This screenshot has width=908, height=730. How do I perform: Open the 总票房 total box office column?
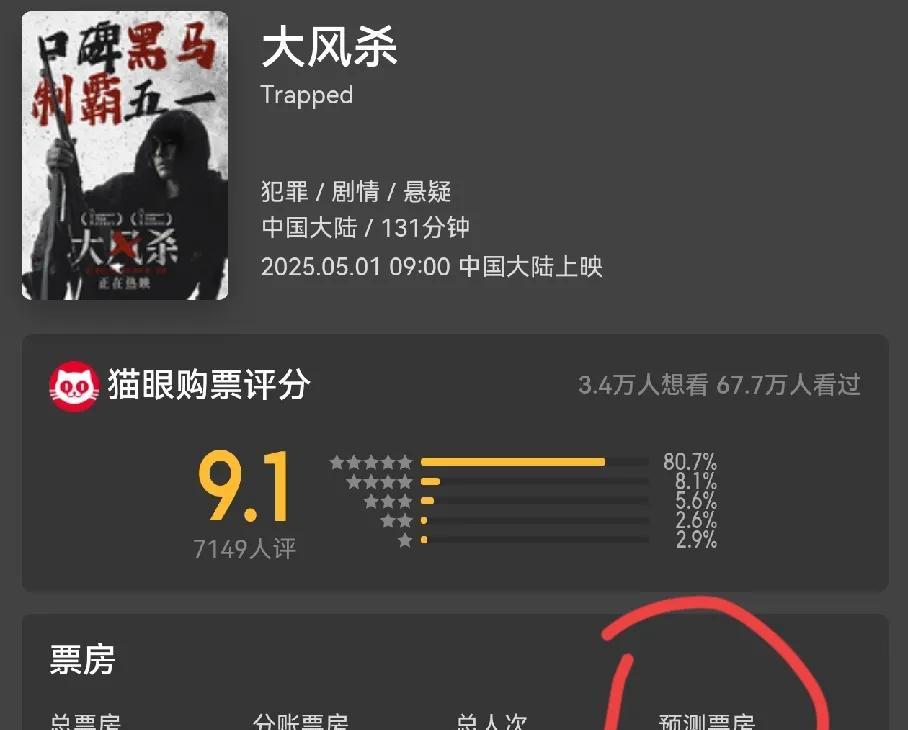pyautogui.click(x=85, y=722)
